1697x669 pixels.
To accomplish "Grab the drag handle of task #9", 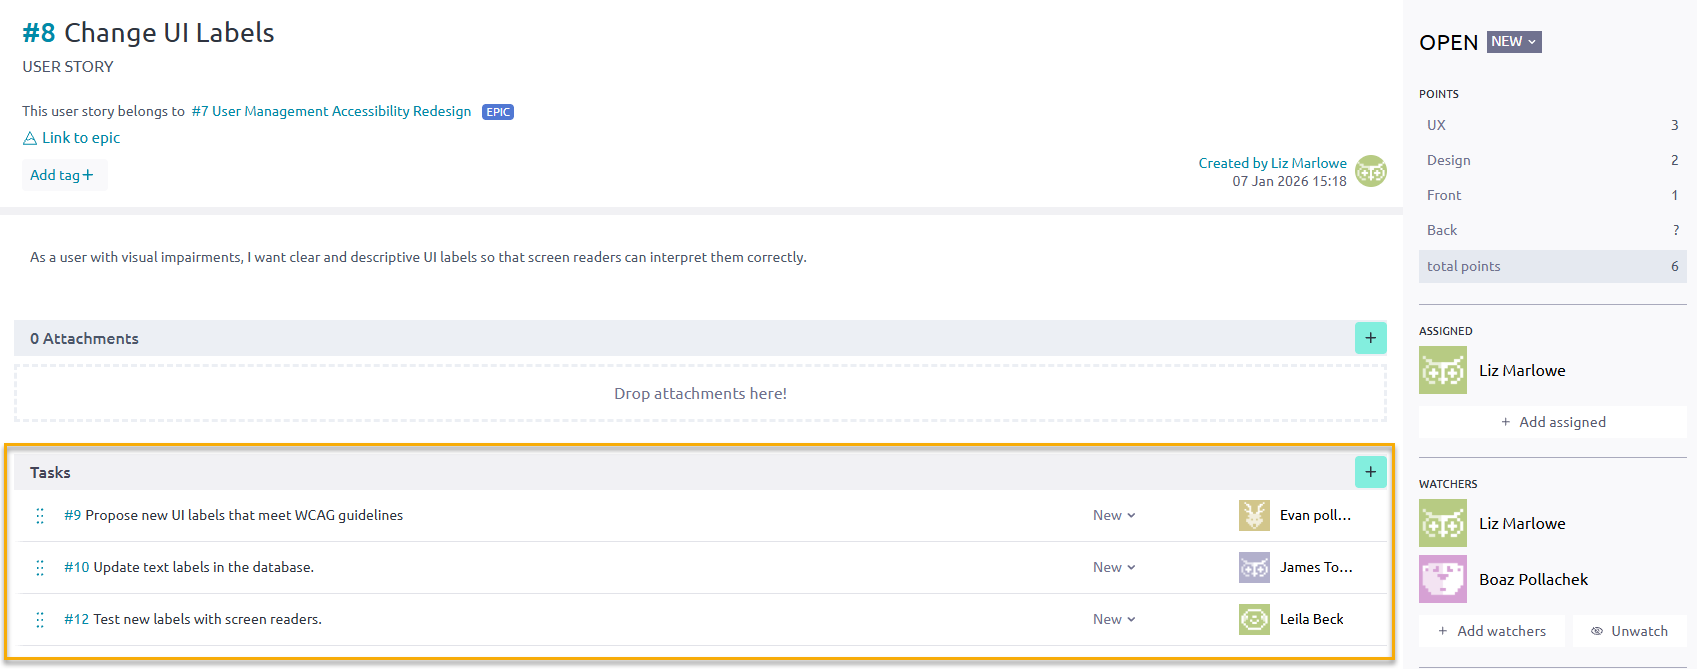I will pyautogui.click(x=40, y=516).
